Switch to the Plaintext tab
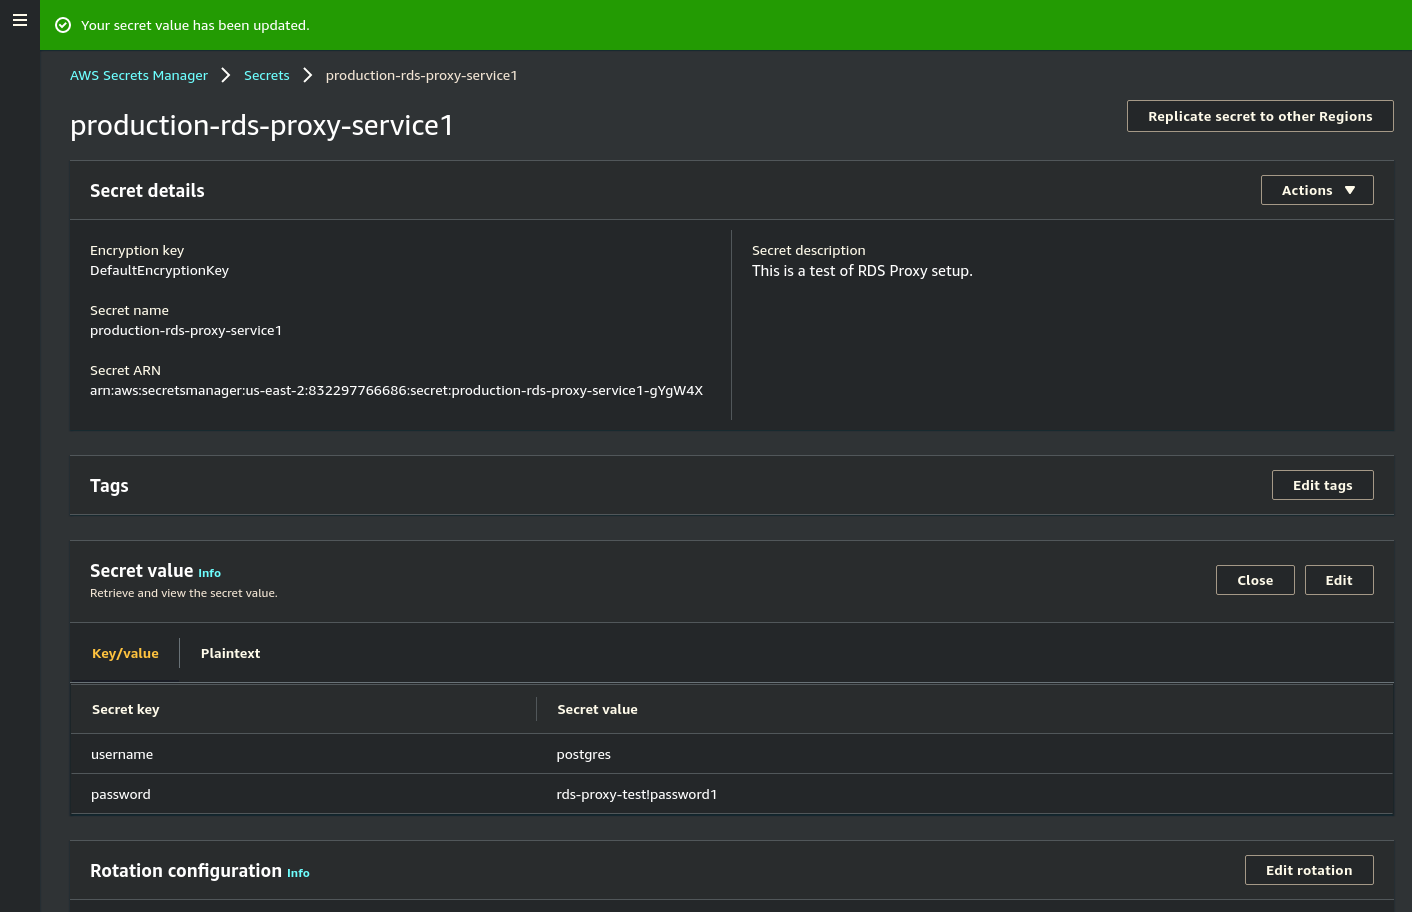The width and height of the screenshot is (1412, 912). click(230, 653)
